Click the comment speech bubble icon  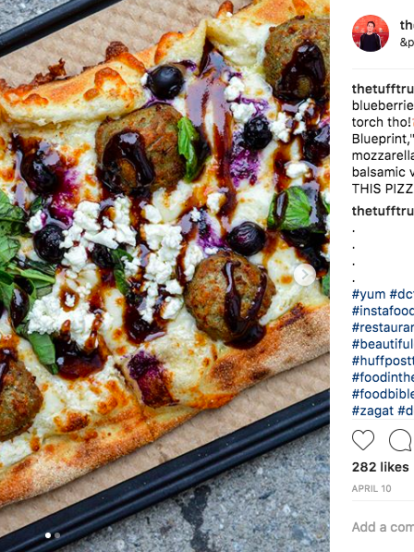pos(401,440)
